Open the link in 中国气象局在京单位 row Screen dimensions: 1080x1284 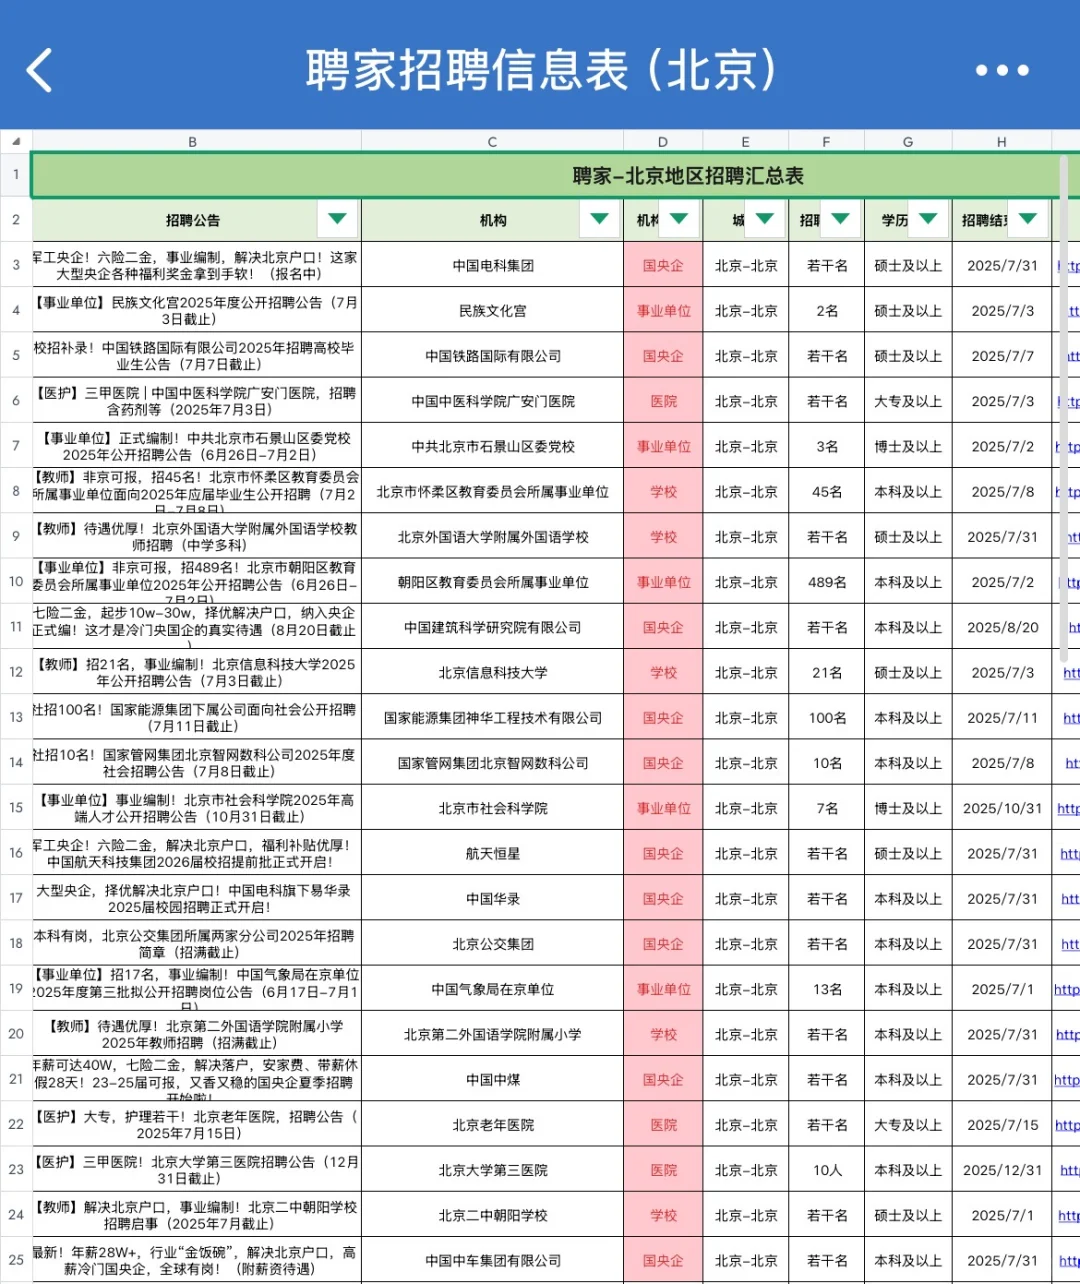[x=1067, y=990]
